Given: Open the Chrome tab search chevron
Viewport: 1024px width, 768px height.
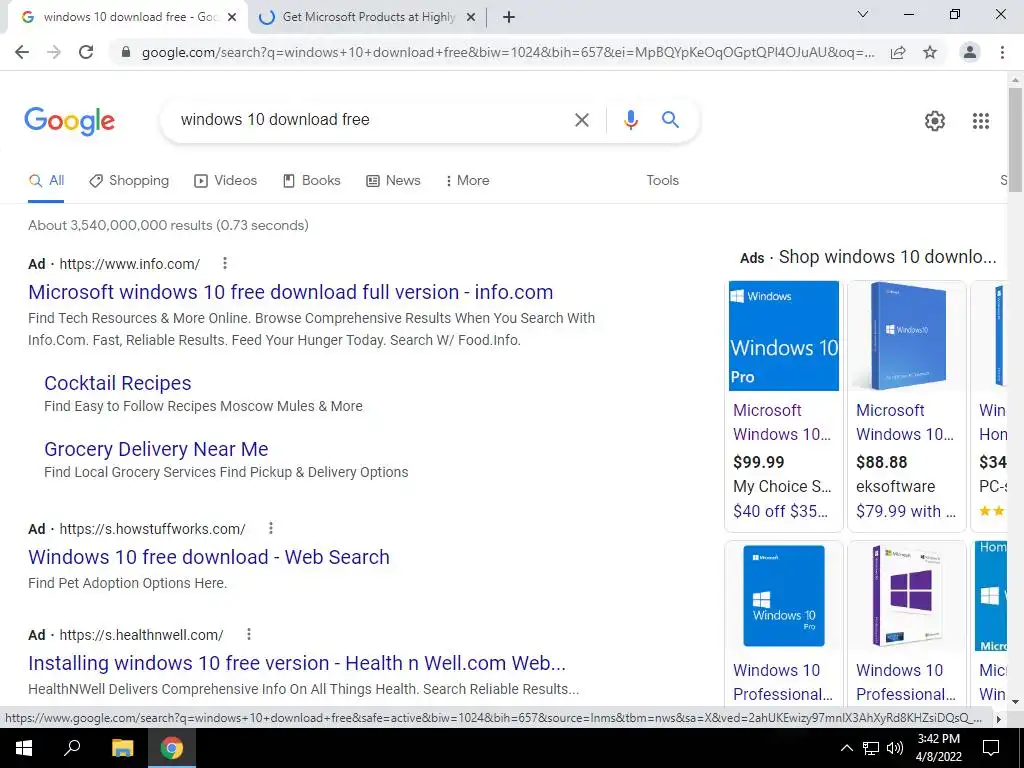Looking at the screenshot, I should pos(863,14).
